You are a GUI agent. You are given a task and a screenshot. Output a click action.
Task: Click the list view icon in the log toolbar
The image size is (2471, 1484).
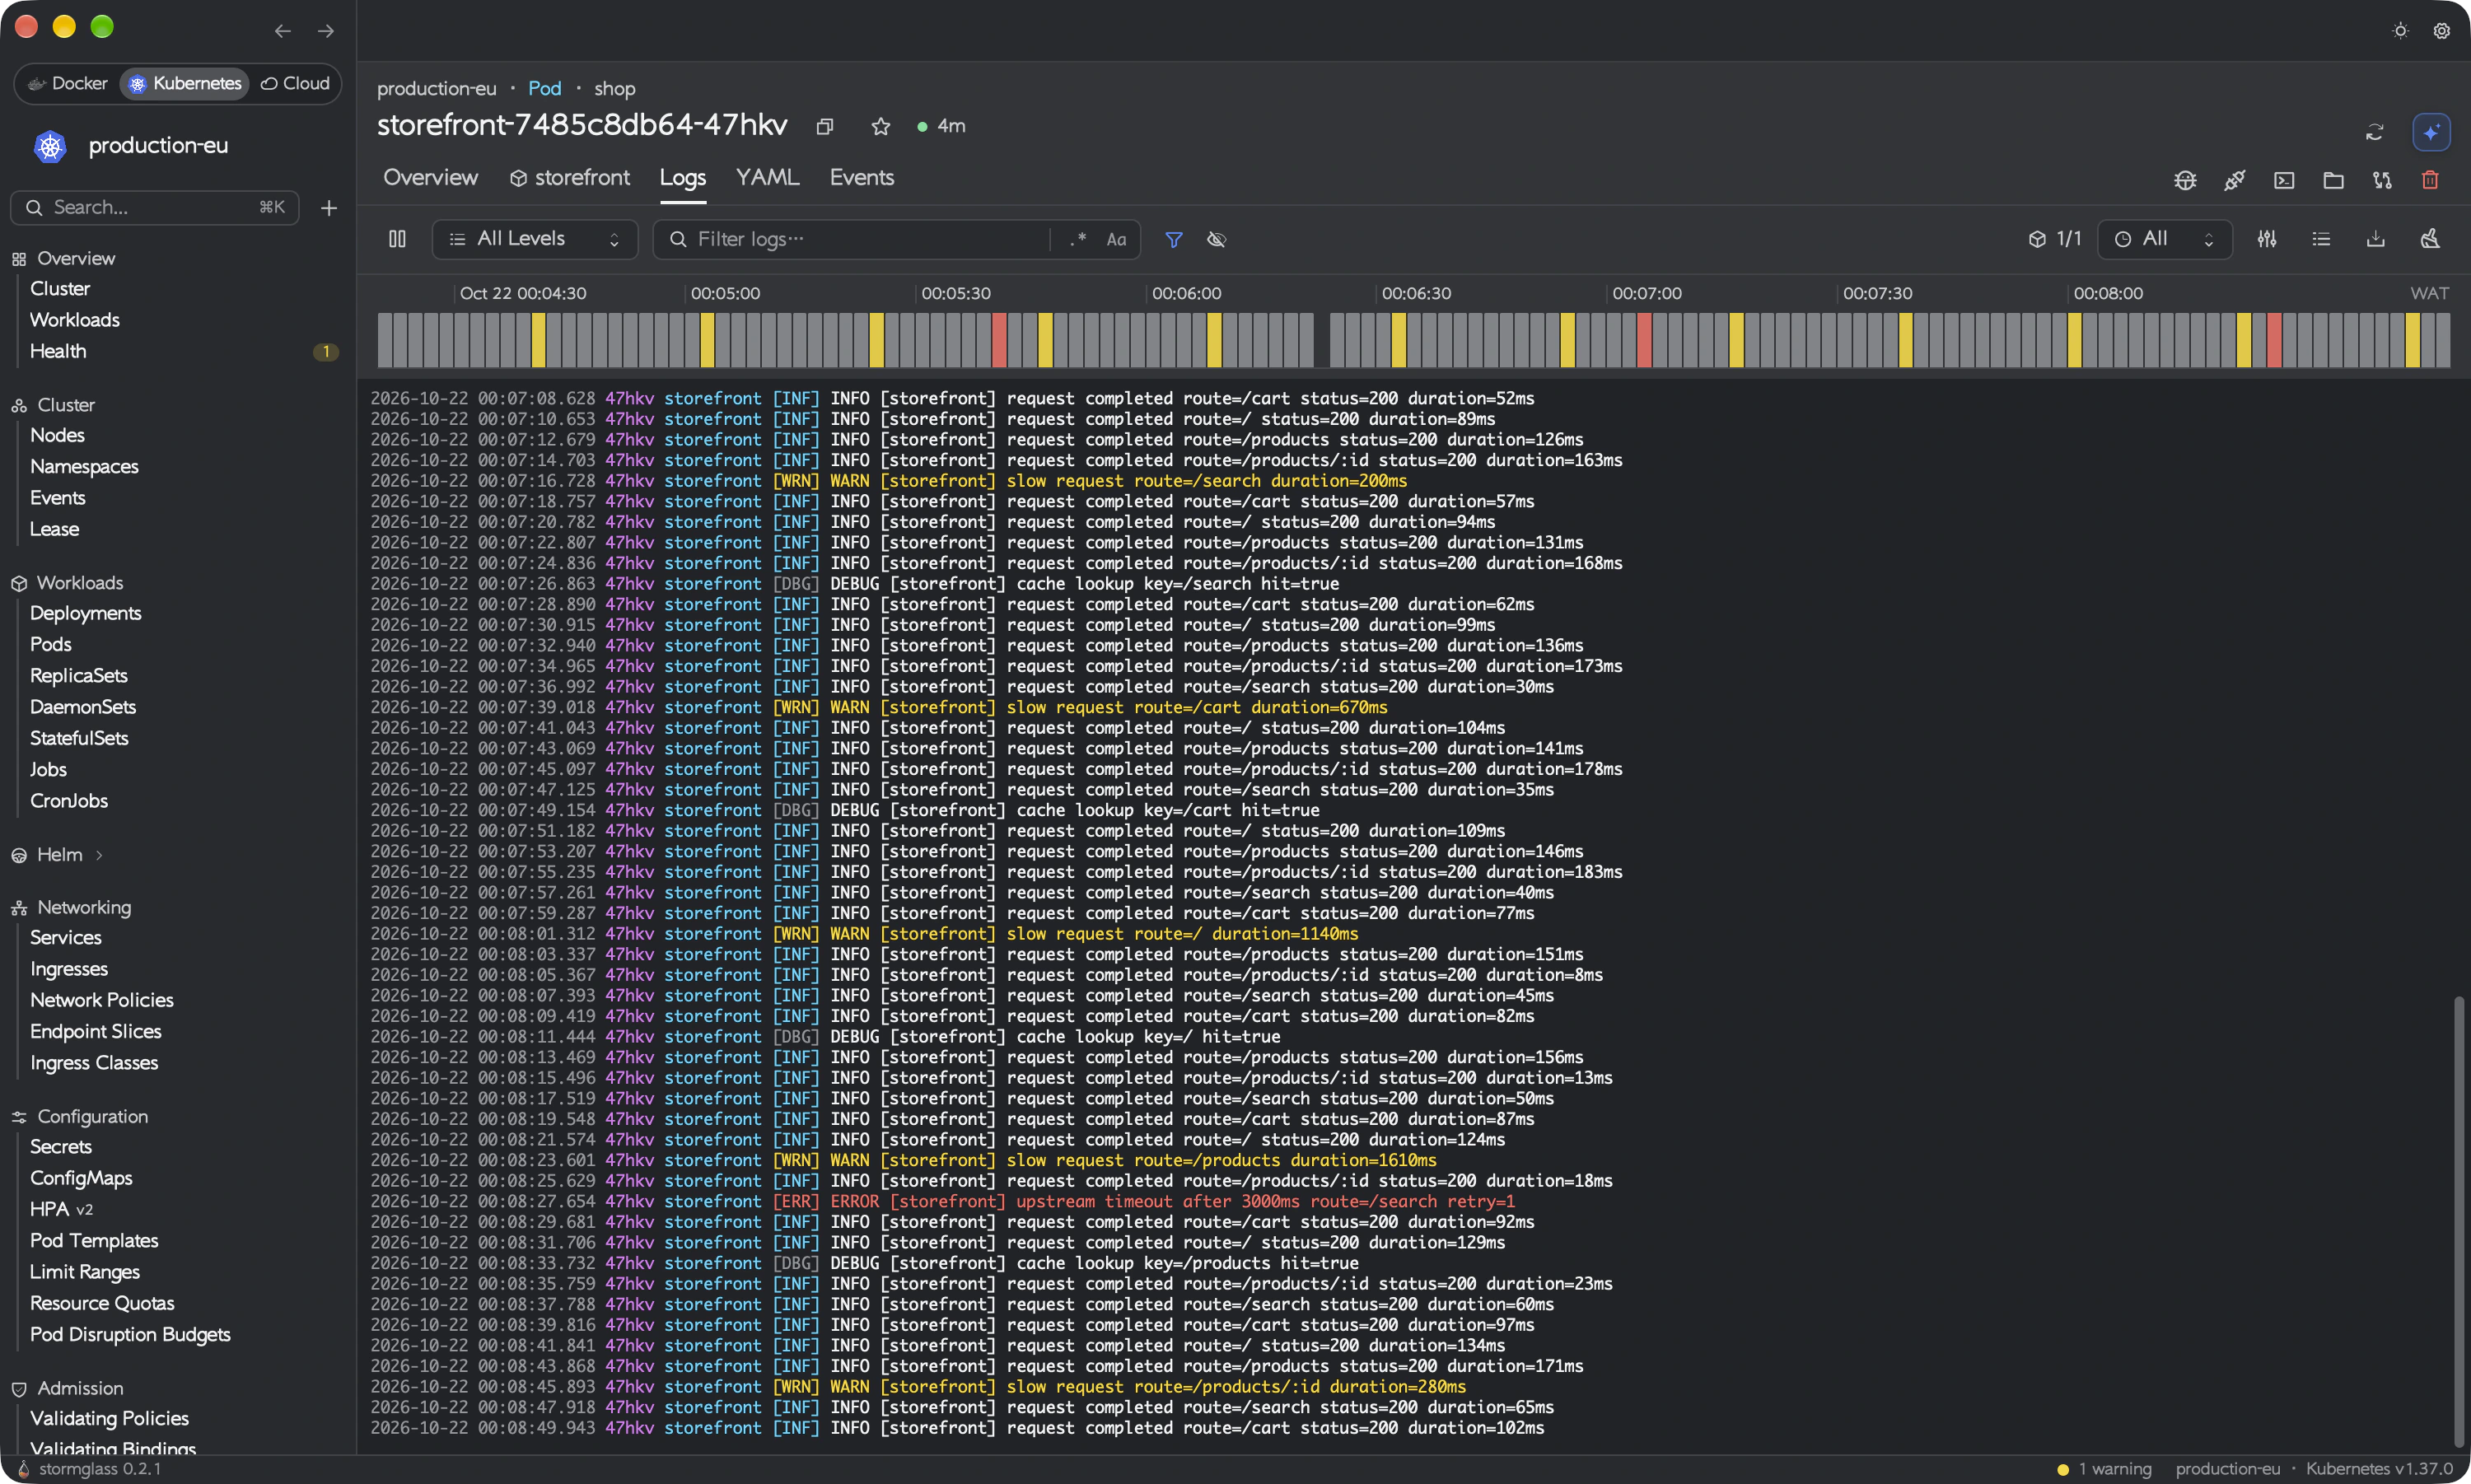[x=2321, y=239]
